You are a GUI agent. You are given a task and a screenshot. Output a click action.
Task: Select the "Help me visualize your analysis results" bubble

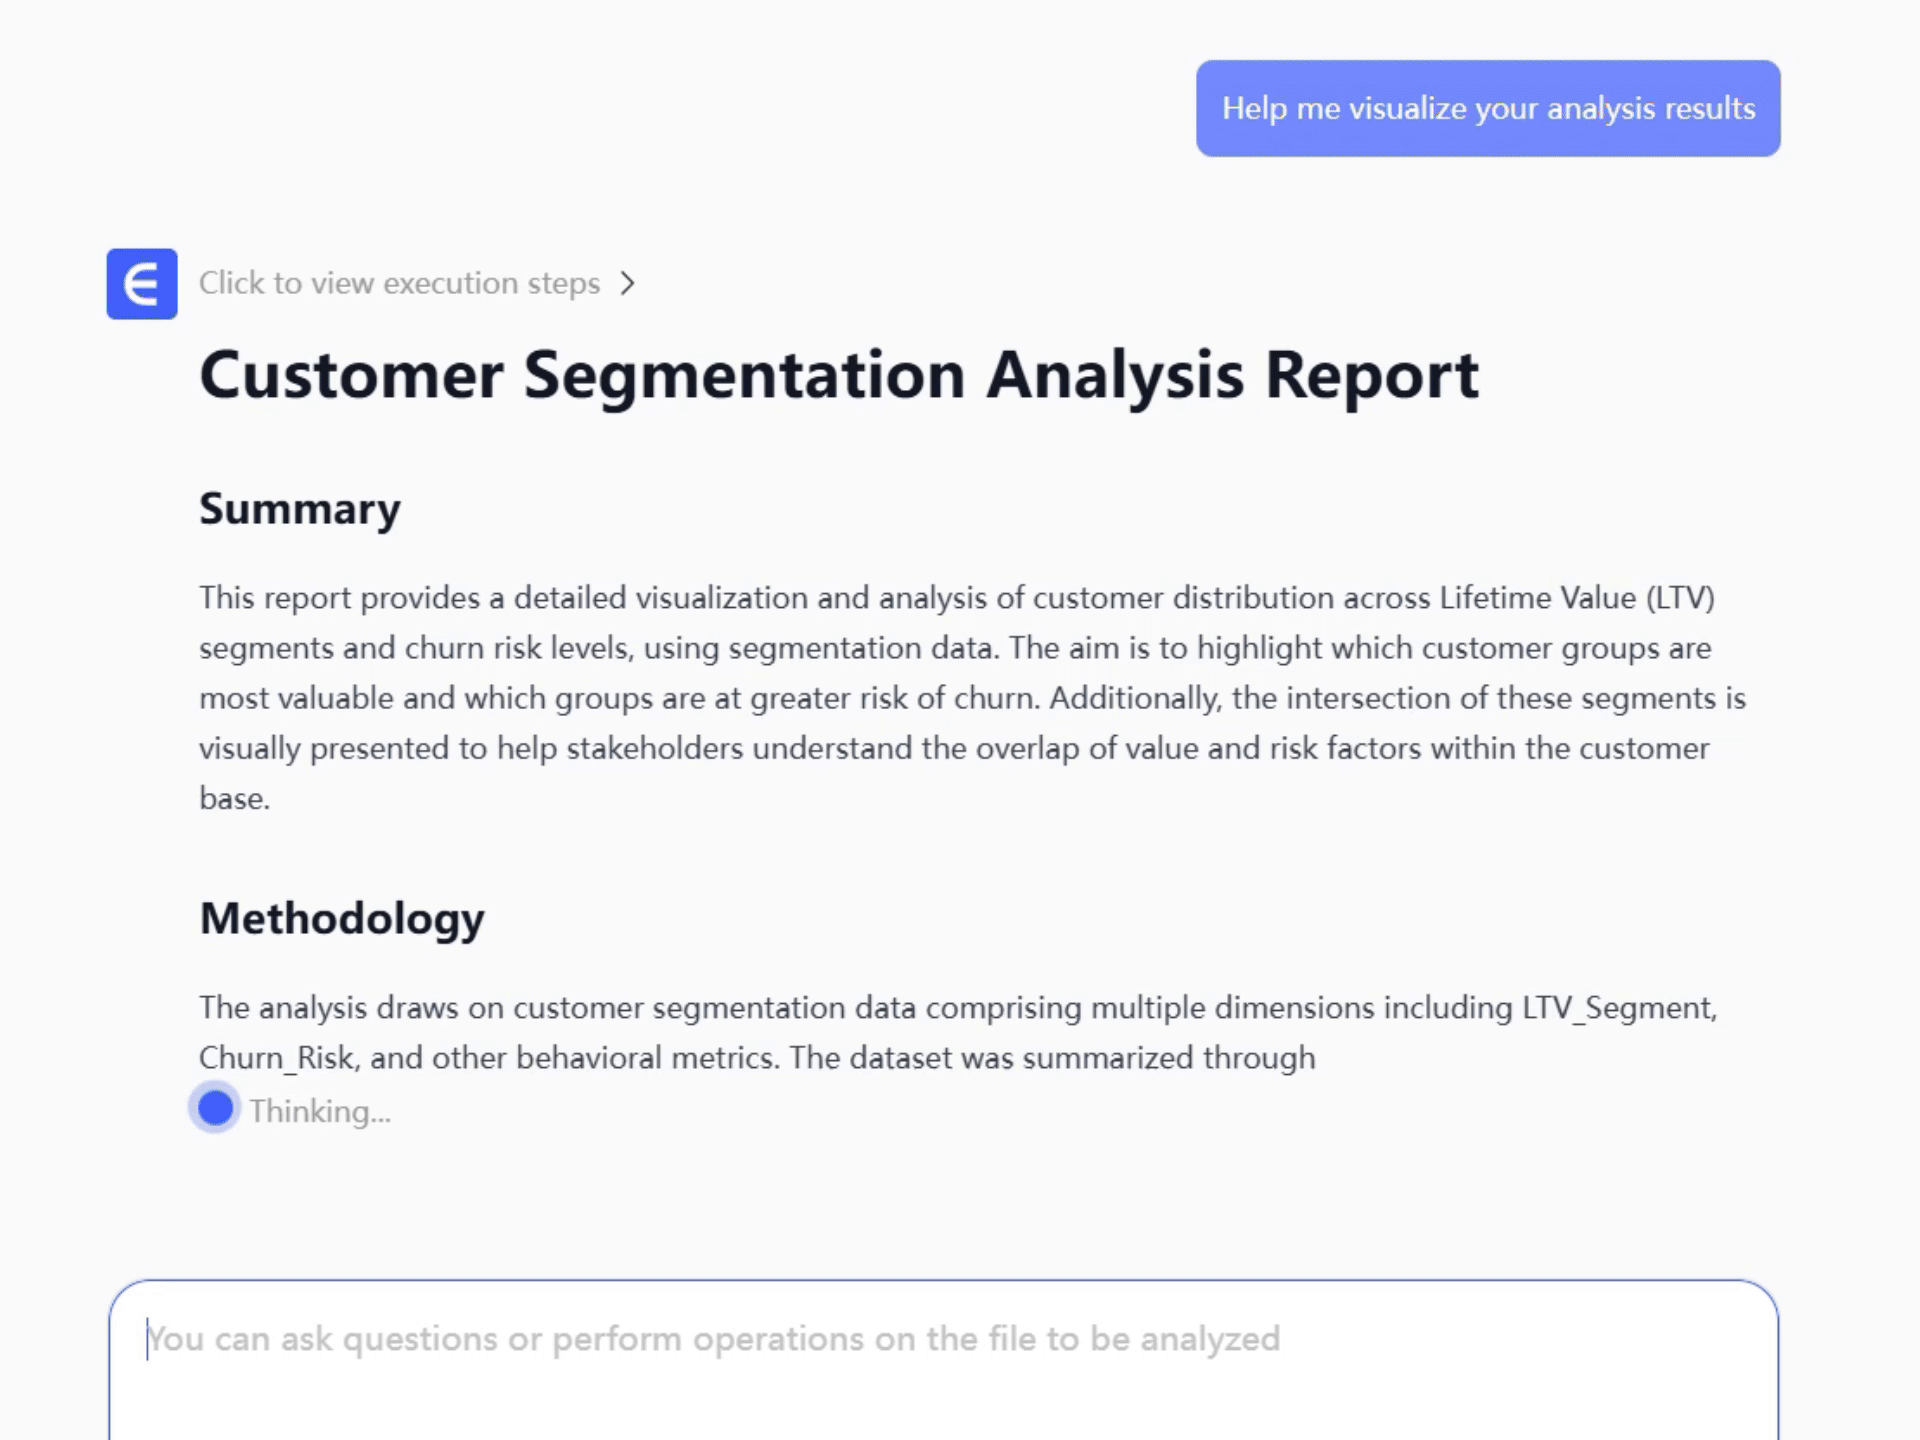(x=1487, y=108)
